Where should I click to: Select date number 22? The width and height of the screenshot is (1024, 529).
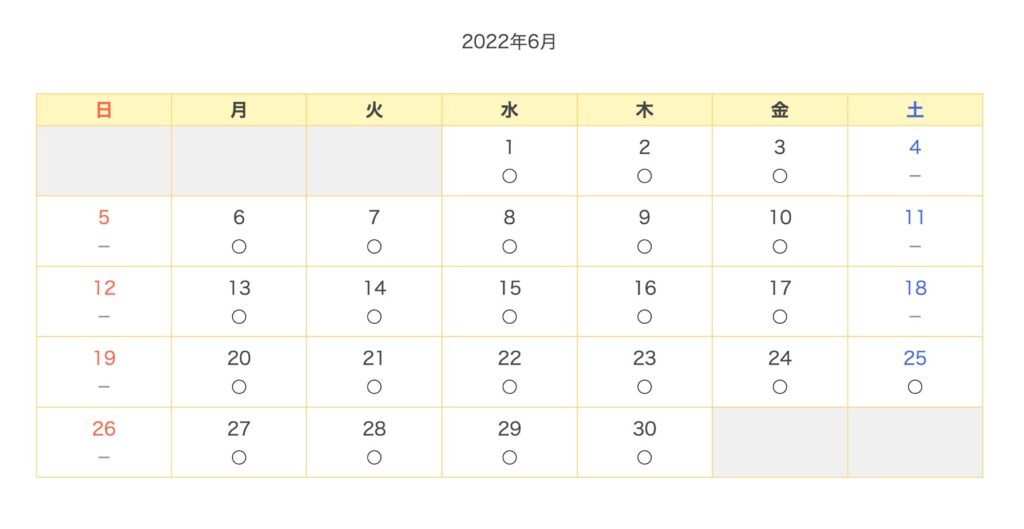pos(509,358)
